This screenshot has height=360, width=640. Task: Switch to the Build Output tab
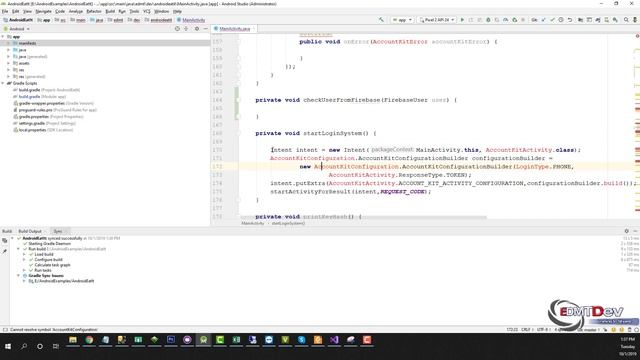30,231
